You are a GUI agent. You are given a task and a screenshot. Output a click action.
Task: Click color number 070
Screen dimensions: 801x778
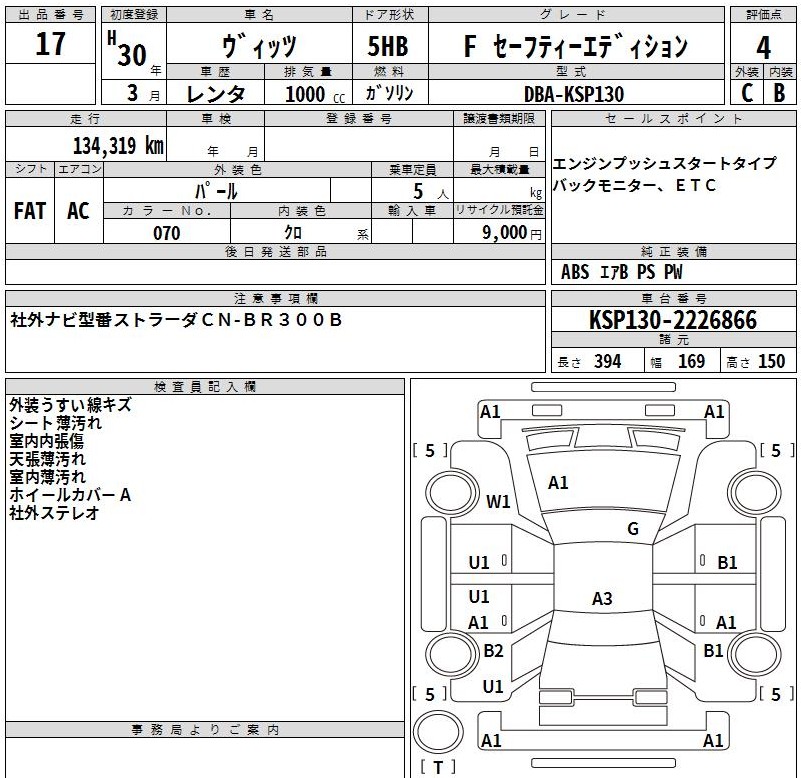(167, 233)
